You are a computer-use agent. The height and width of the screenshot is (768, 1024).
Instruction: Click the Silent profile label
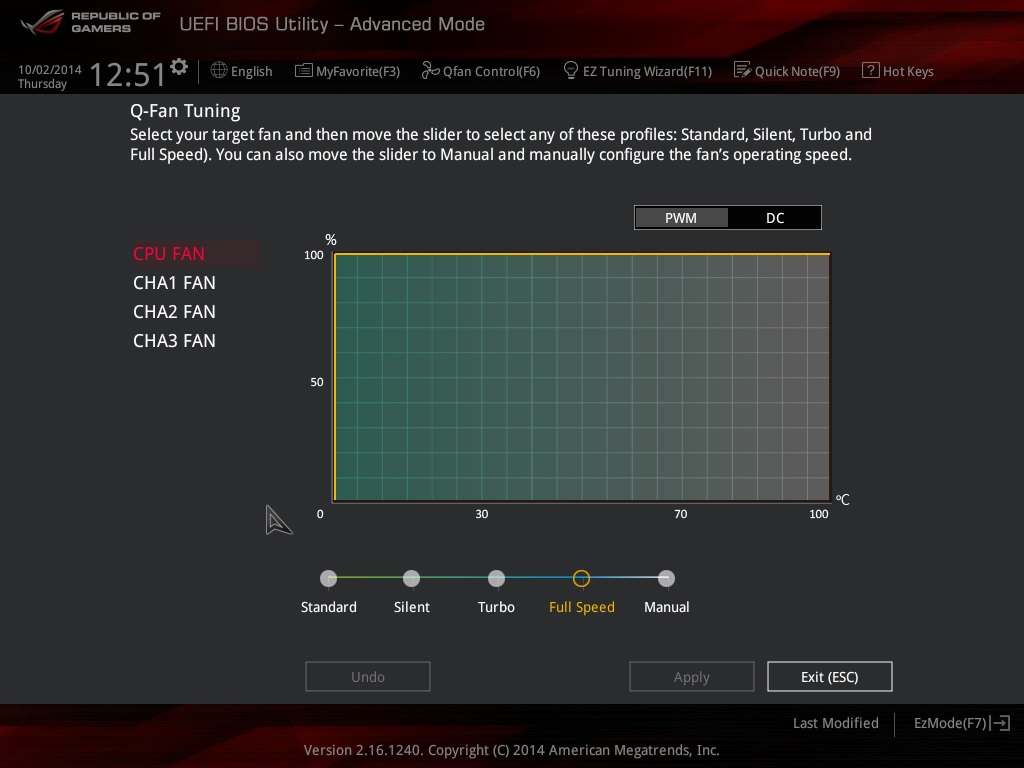pyautogui.click(x=411, y=607)
